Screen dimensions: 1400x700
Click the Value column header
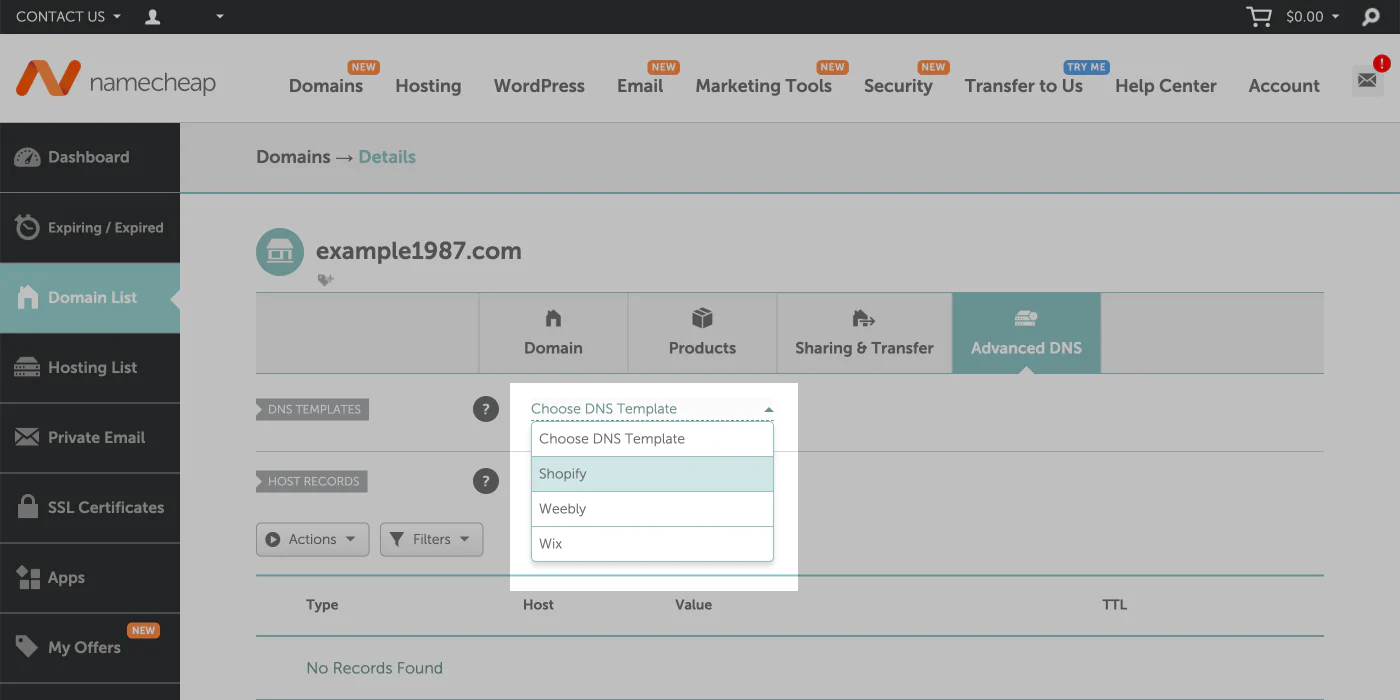pos(693,605)
